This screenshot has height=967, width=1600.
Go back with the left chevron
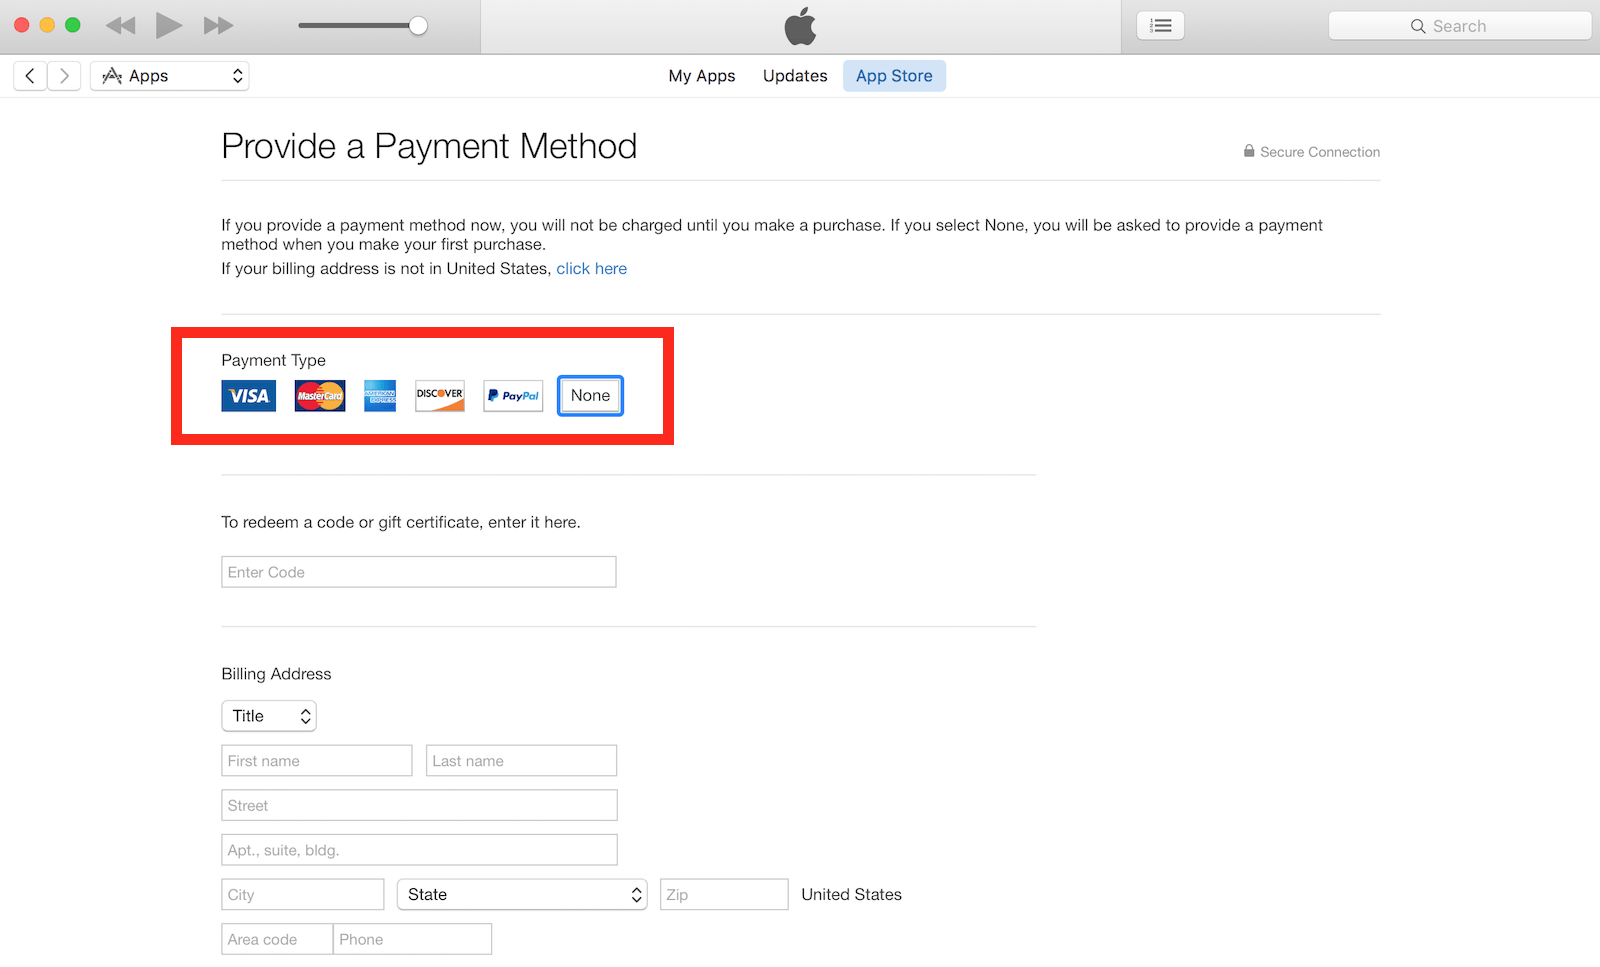30,76
